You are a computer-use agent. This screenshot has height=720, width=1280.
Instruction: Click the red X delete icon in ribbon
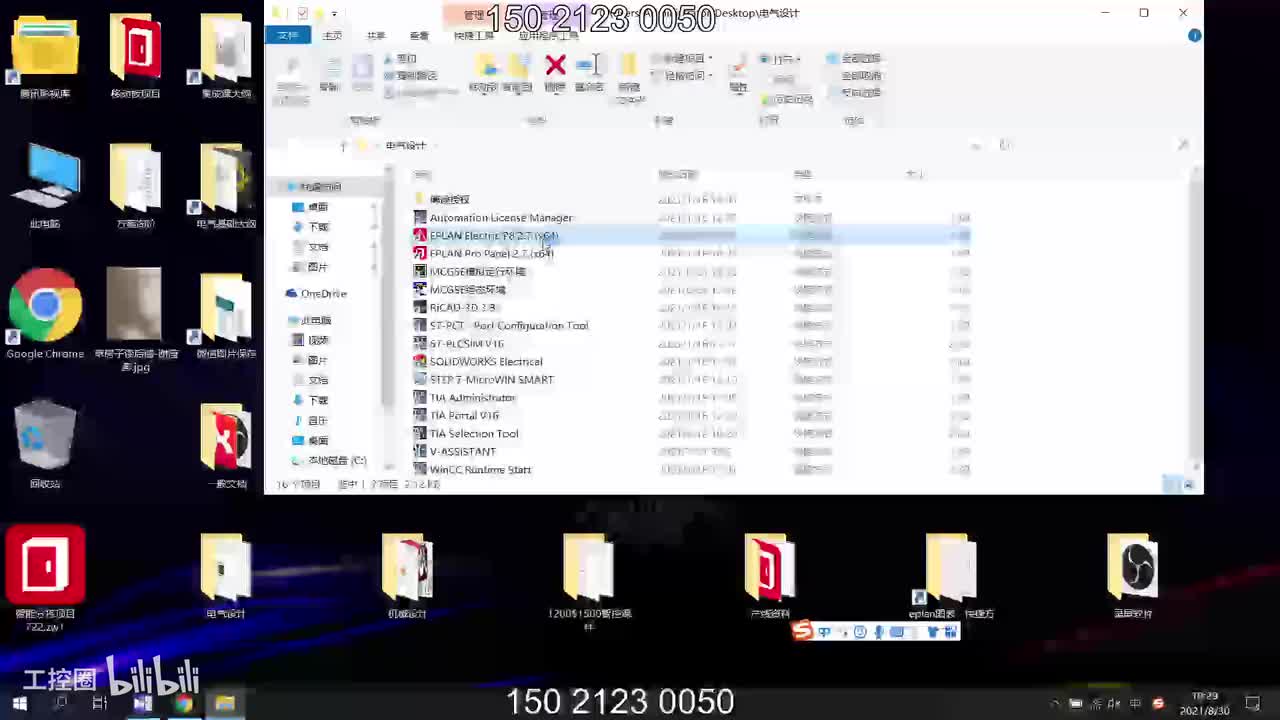coord(555,66)
